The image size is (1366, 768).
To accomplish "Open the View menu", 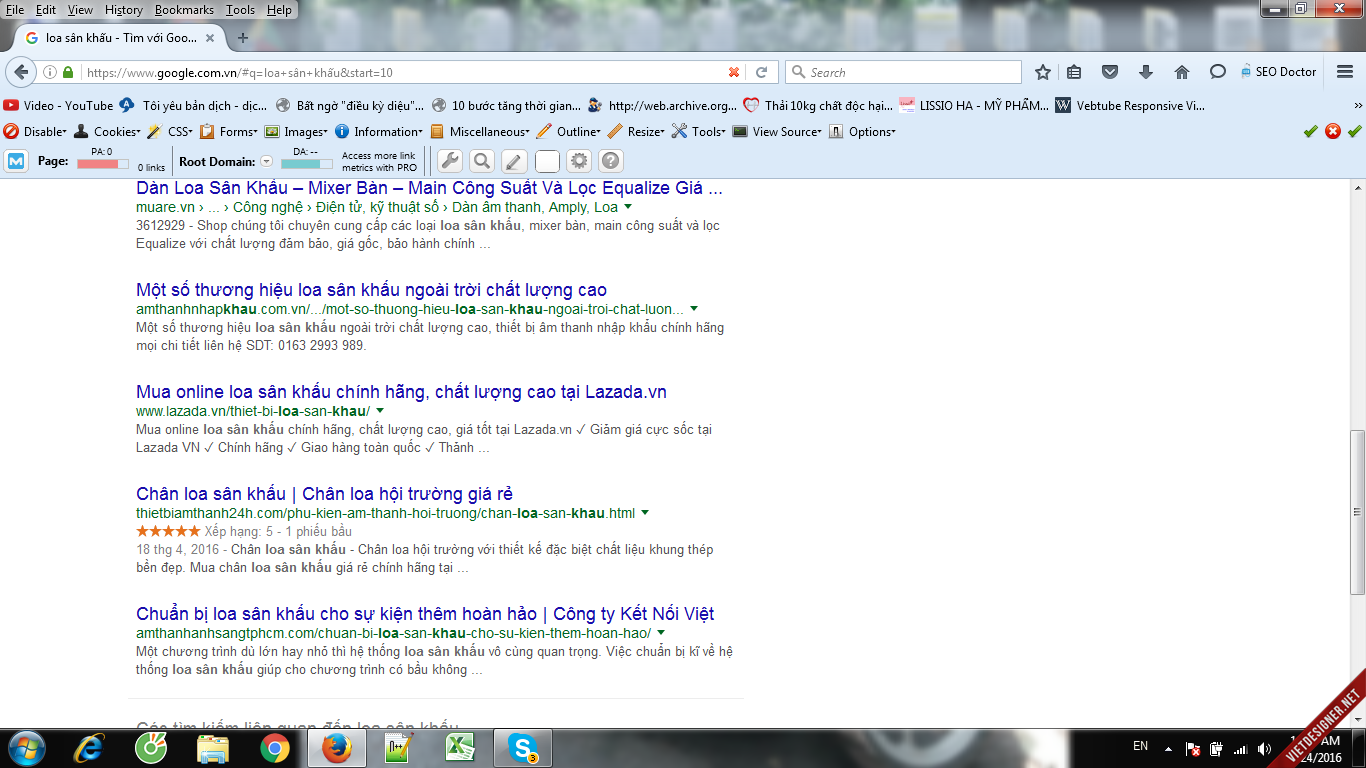I will pyautogui.click(x=80, y=9).
